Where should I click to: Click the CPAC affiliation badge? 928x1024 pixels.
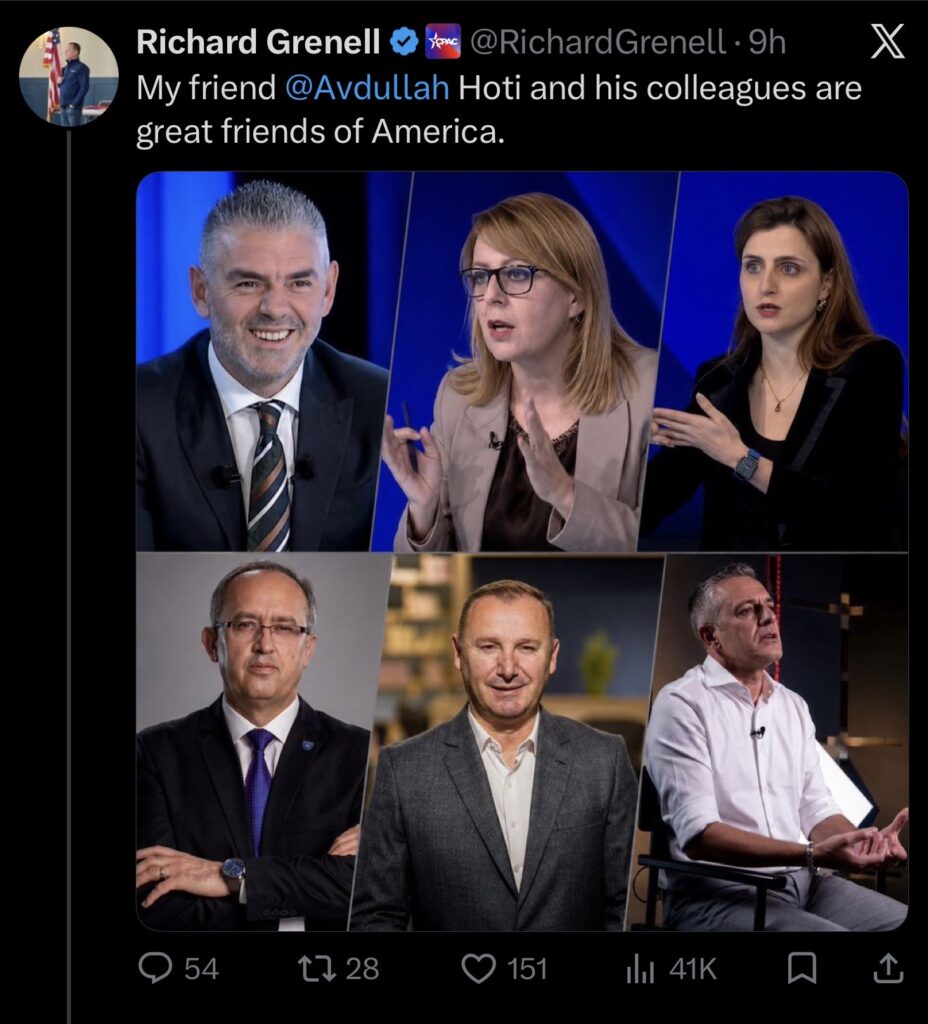click(443, 42)
